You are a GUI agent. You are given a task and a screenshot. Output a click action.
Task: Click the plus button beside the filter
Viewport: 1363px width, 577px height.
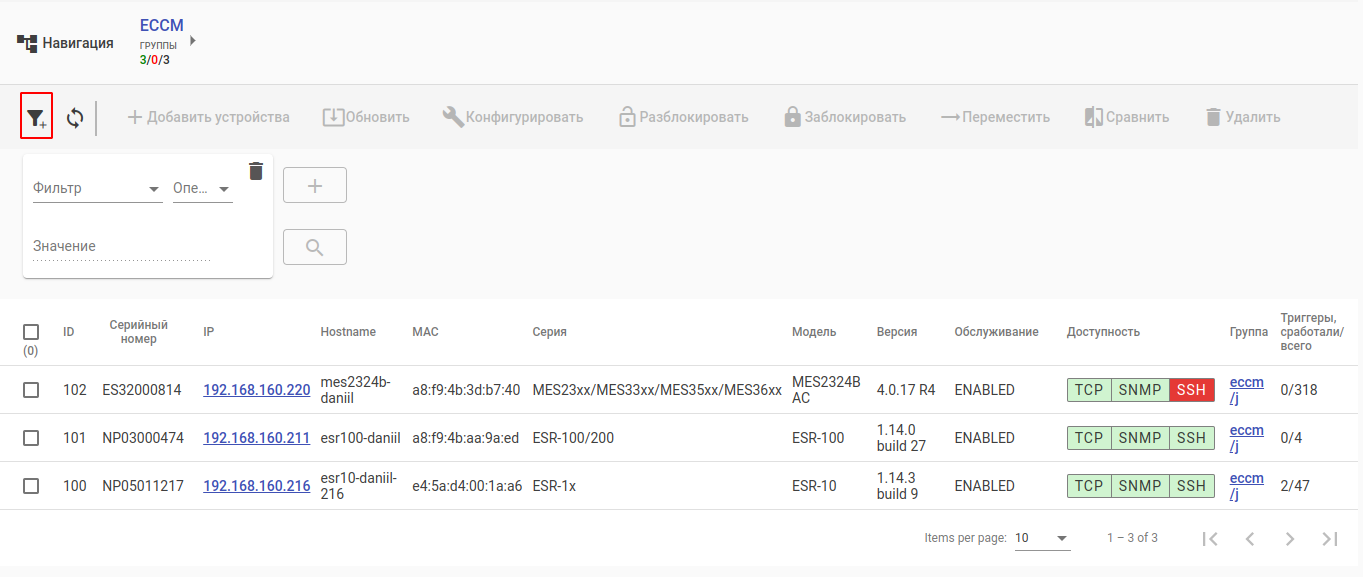click(315, 185)
